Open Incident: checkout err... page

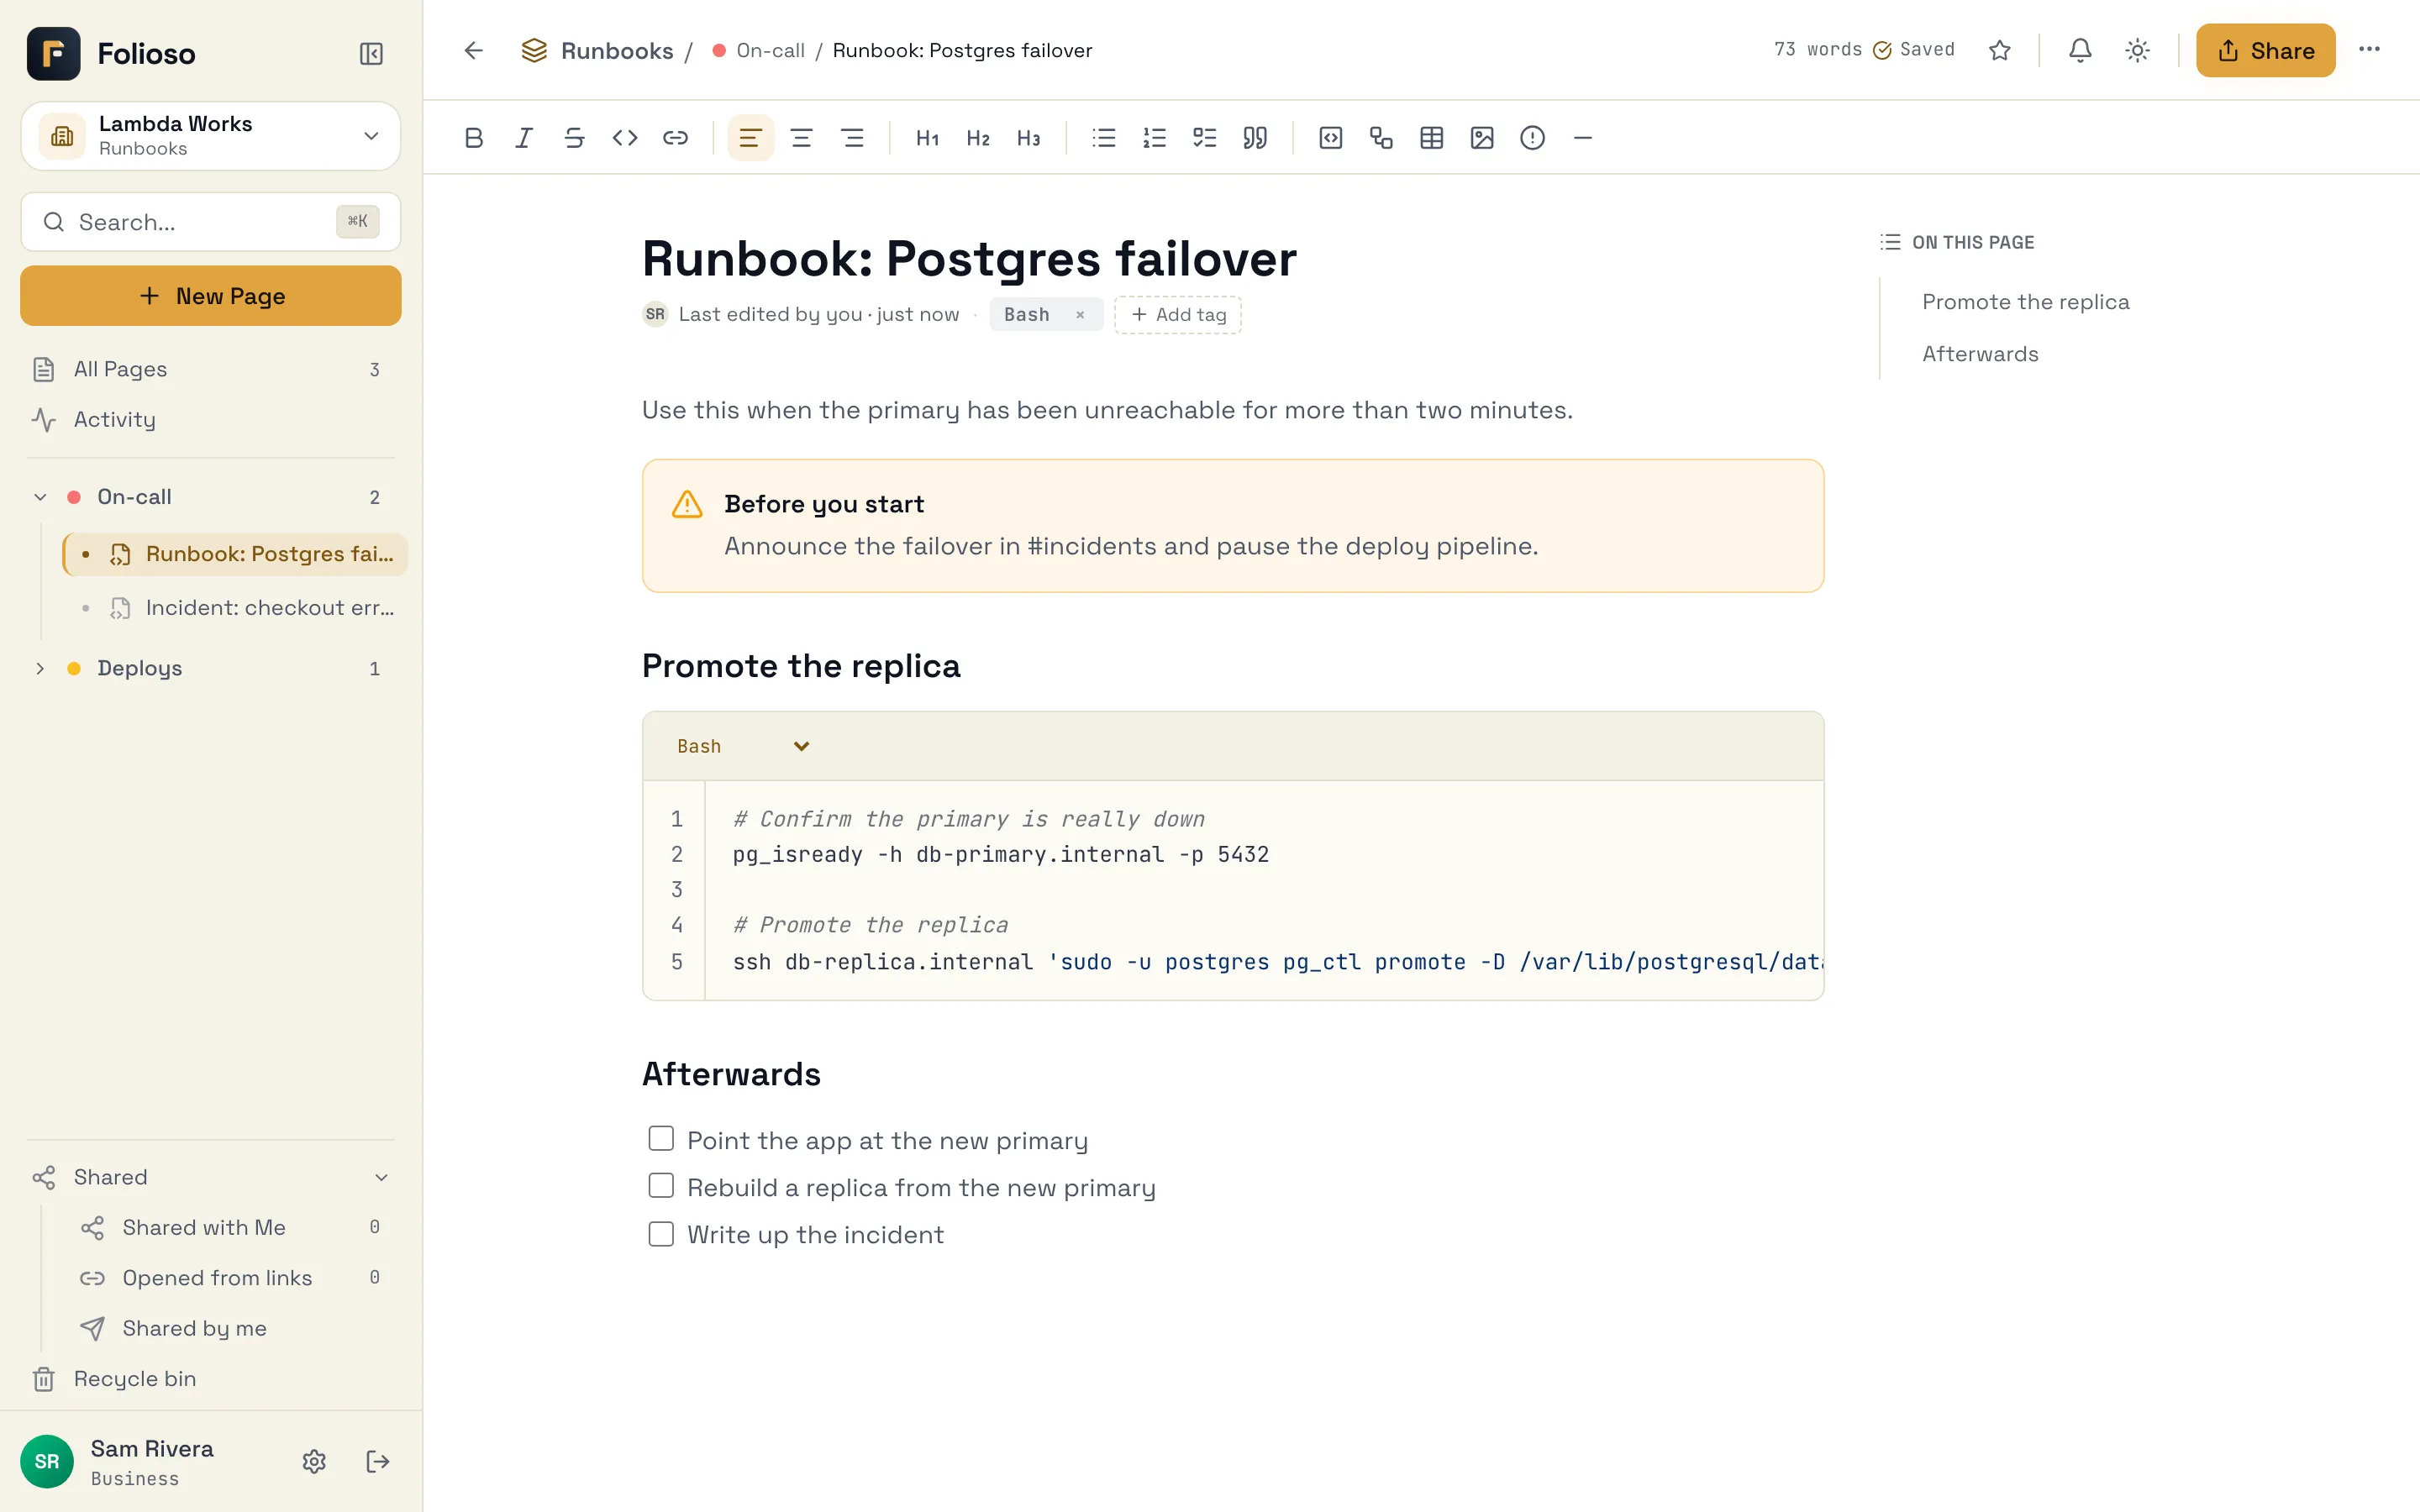tap(235, 607)
